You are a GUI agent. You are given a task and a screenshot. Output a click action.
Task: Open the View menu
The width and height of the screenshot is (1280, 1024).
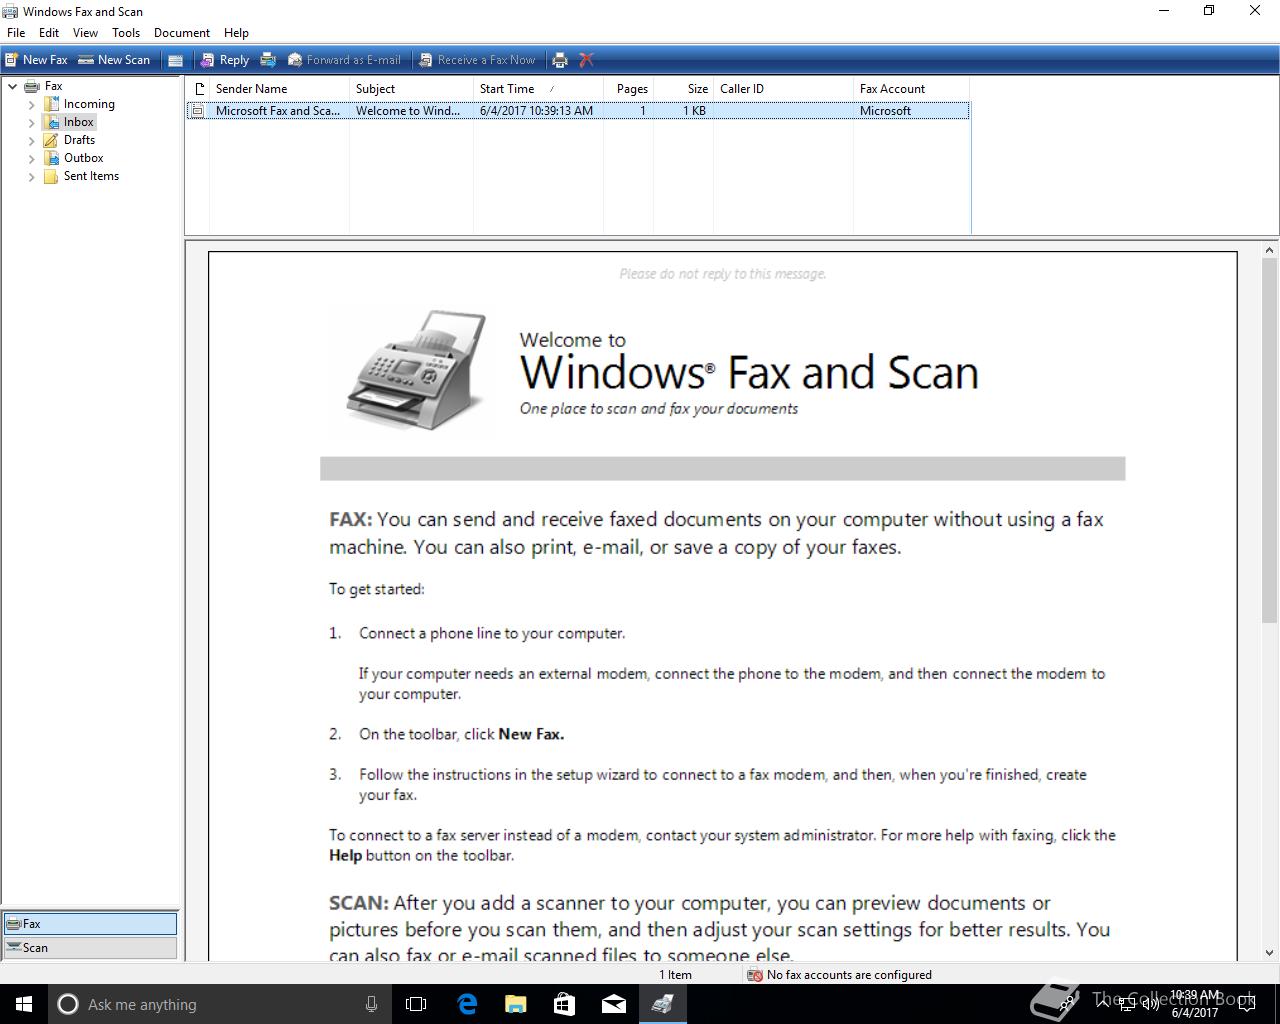(x=85, y=33)
